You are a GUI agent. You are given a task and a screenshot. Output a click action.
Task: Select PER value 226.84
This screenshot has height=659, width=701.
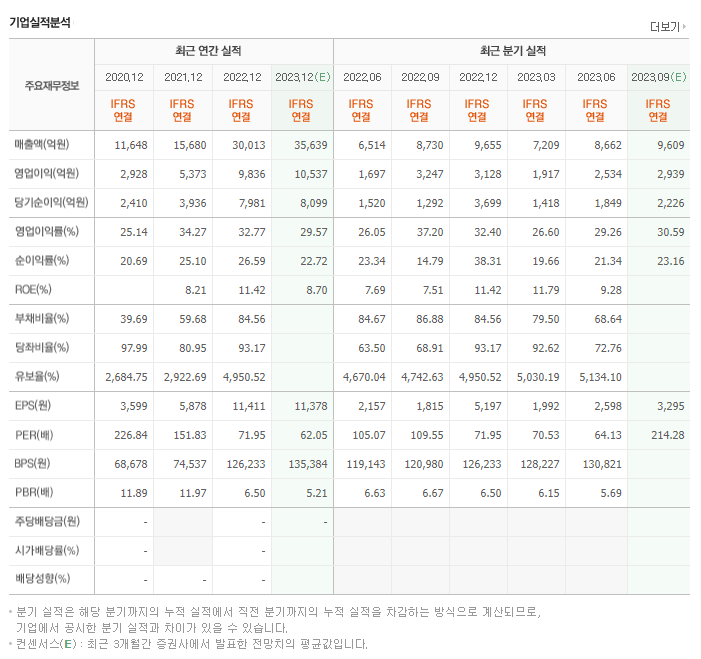tap(131, 435)
